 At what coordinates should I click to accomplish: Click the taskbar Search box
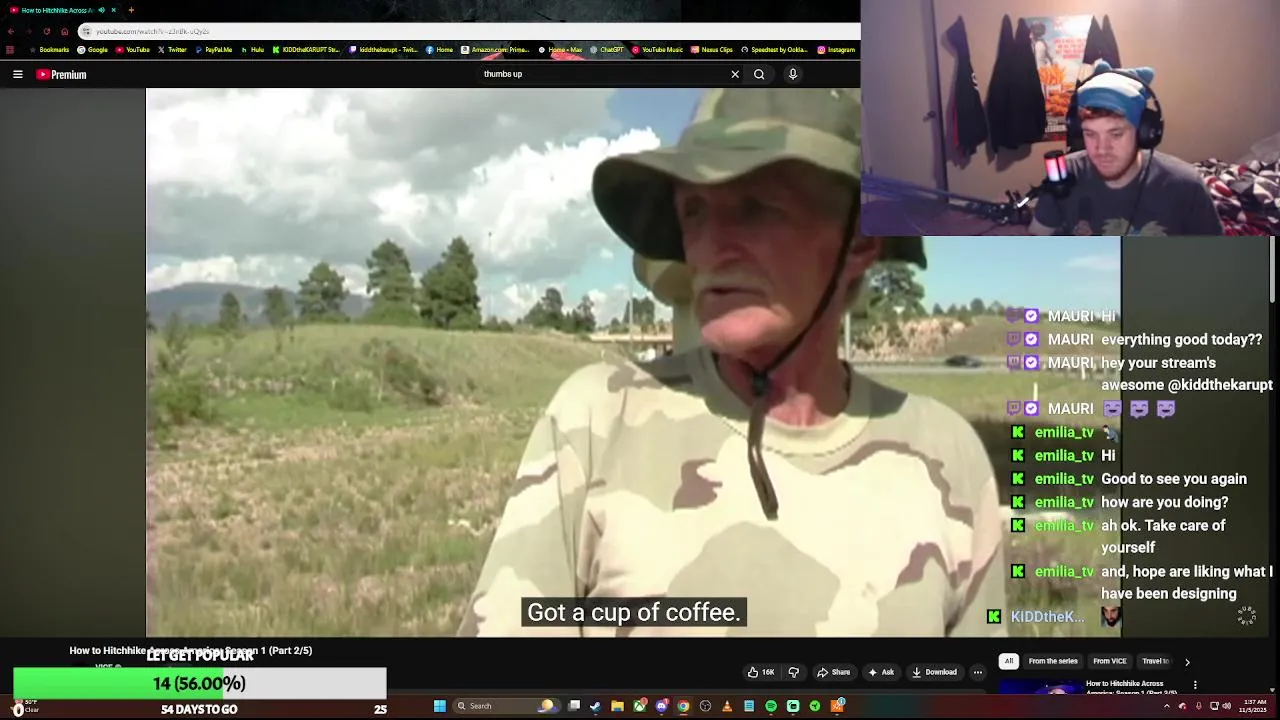point(506,706)
